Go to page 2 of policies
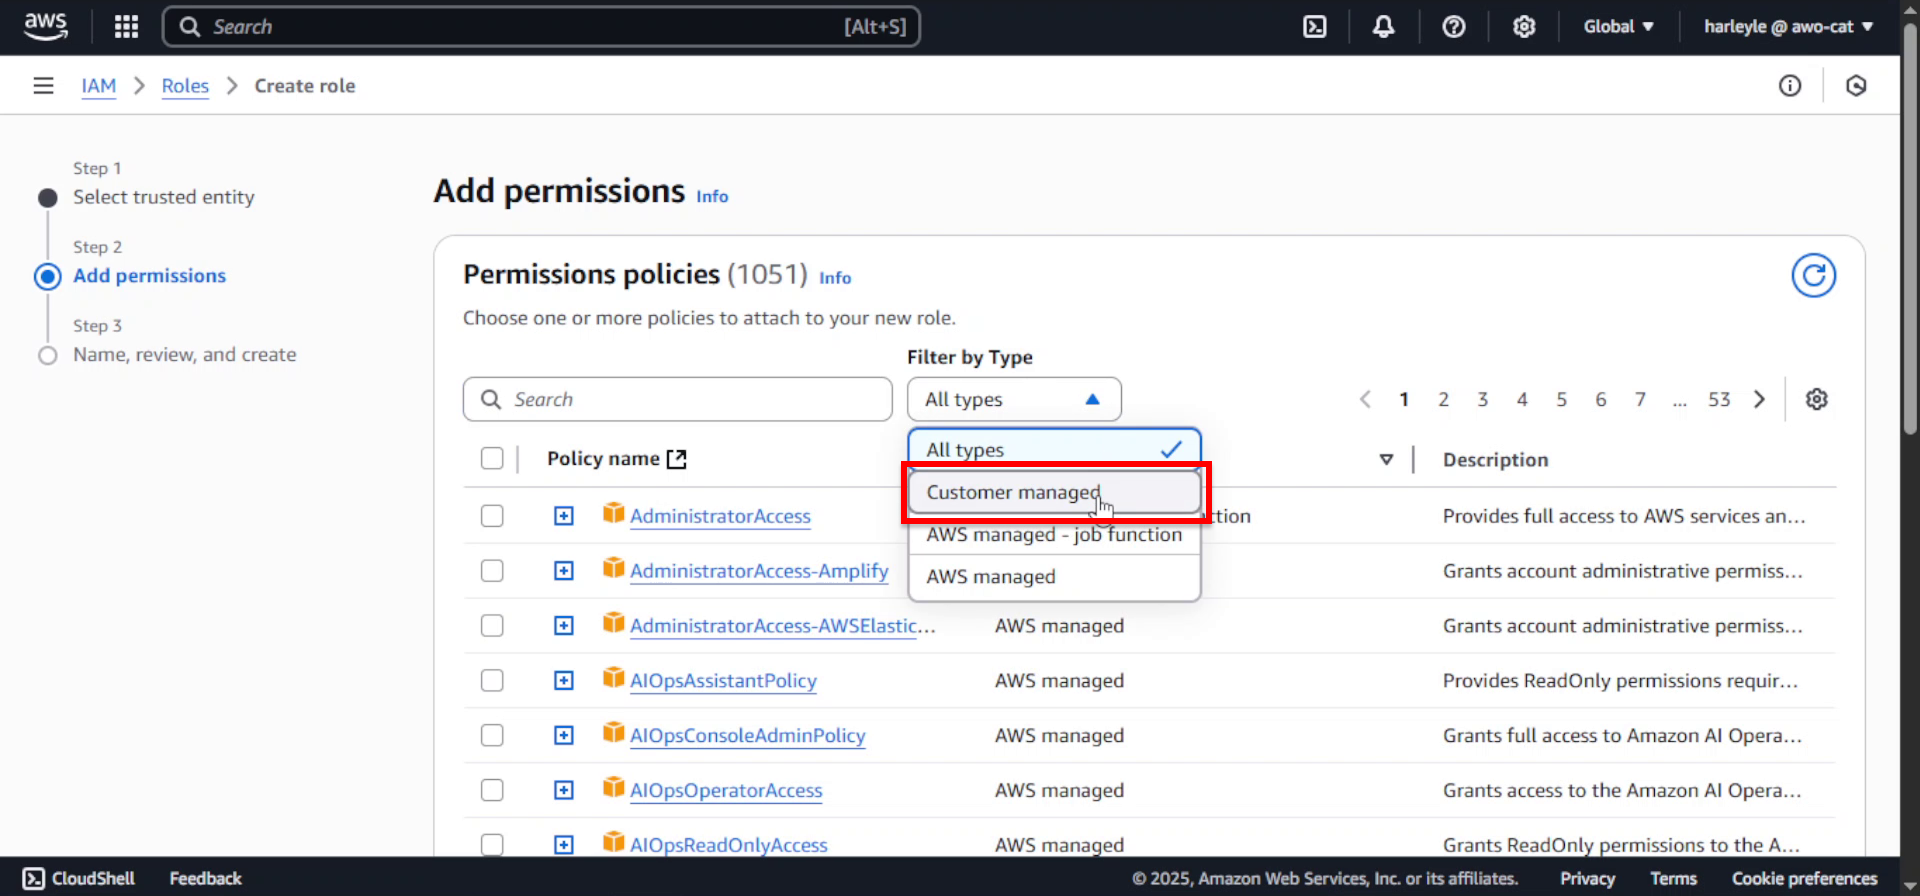The width and height of the screenshot is (1920, 896). pos(1443,399)
